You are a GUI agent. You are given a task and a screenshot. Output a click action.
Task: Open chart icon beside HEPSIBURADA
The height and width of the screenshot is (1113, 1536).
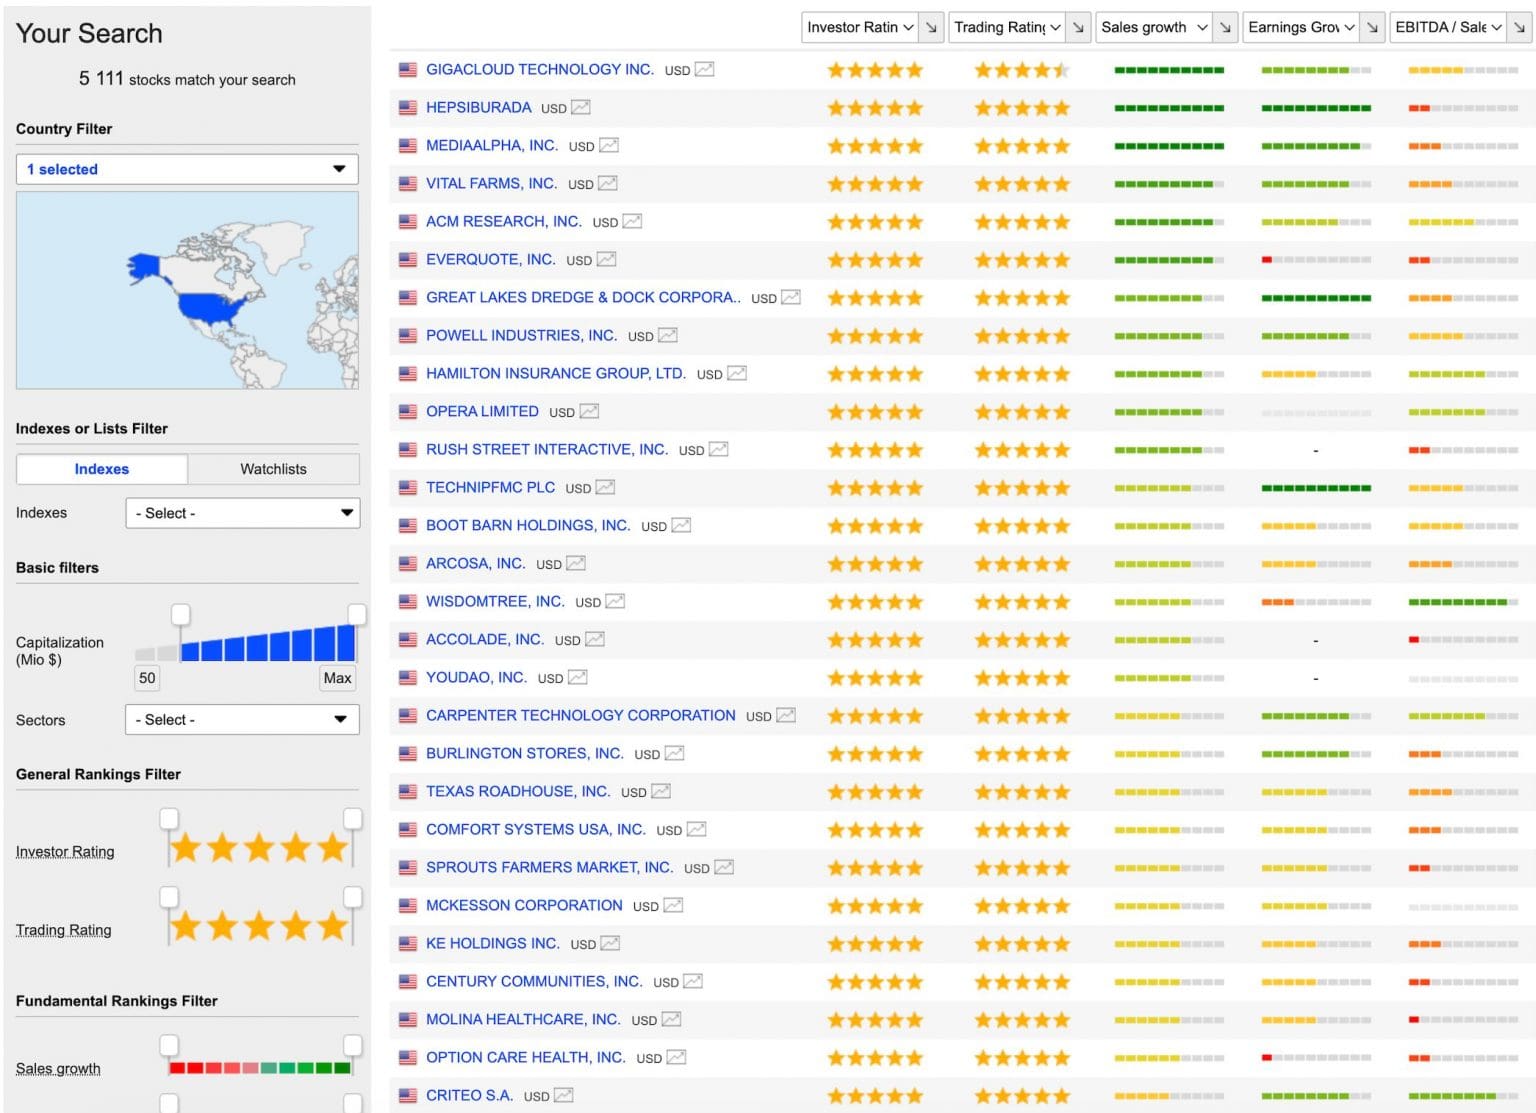581,107
